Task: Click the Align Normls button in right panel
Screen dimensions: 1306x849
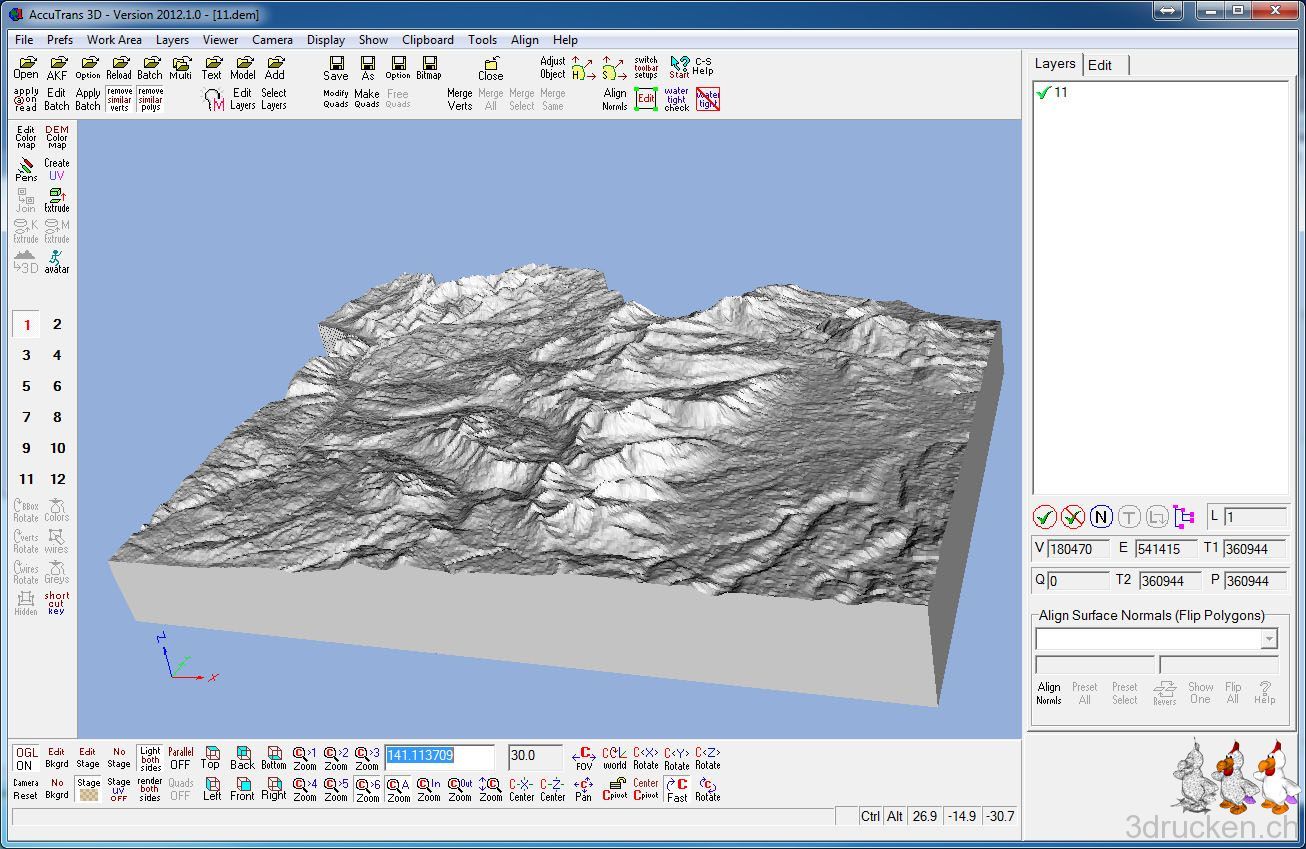Action: coord(1049,693)
